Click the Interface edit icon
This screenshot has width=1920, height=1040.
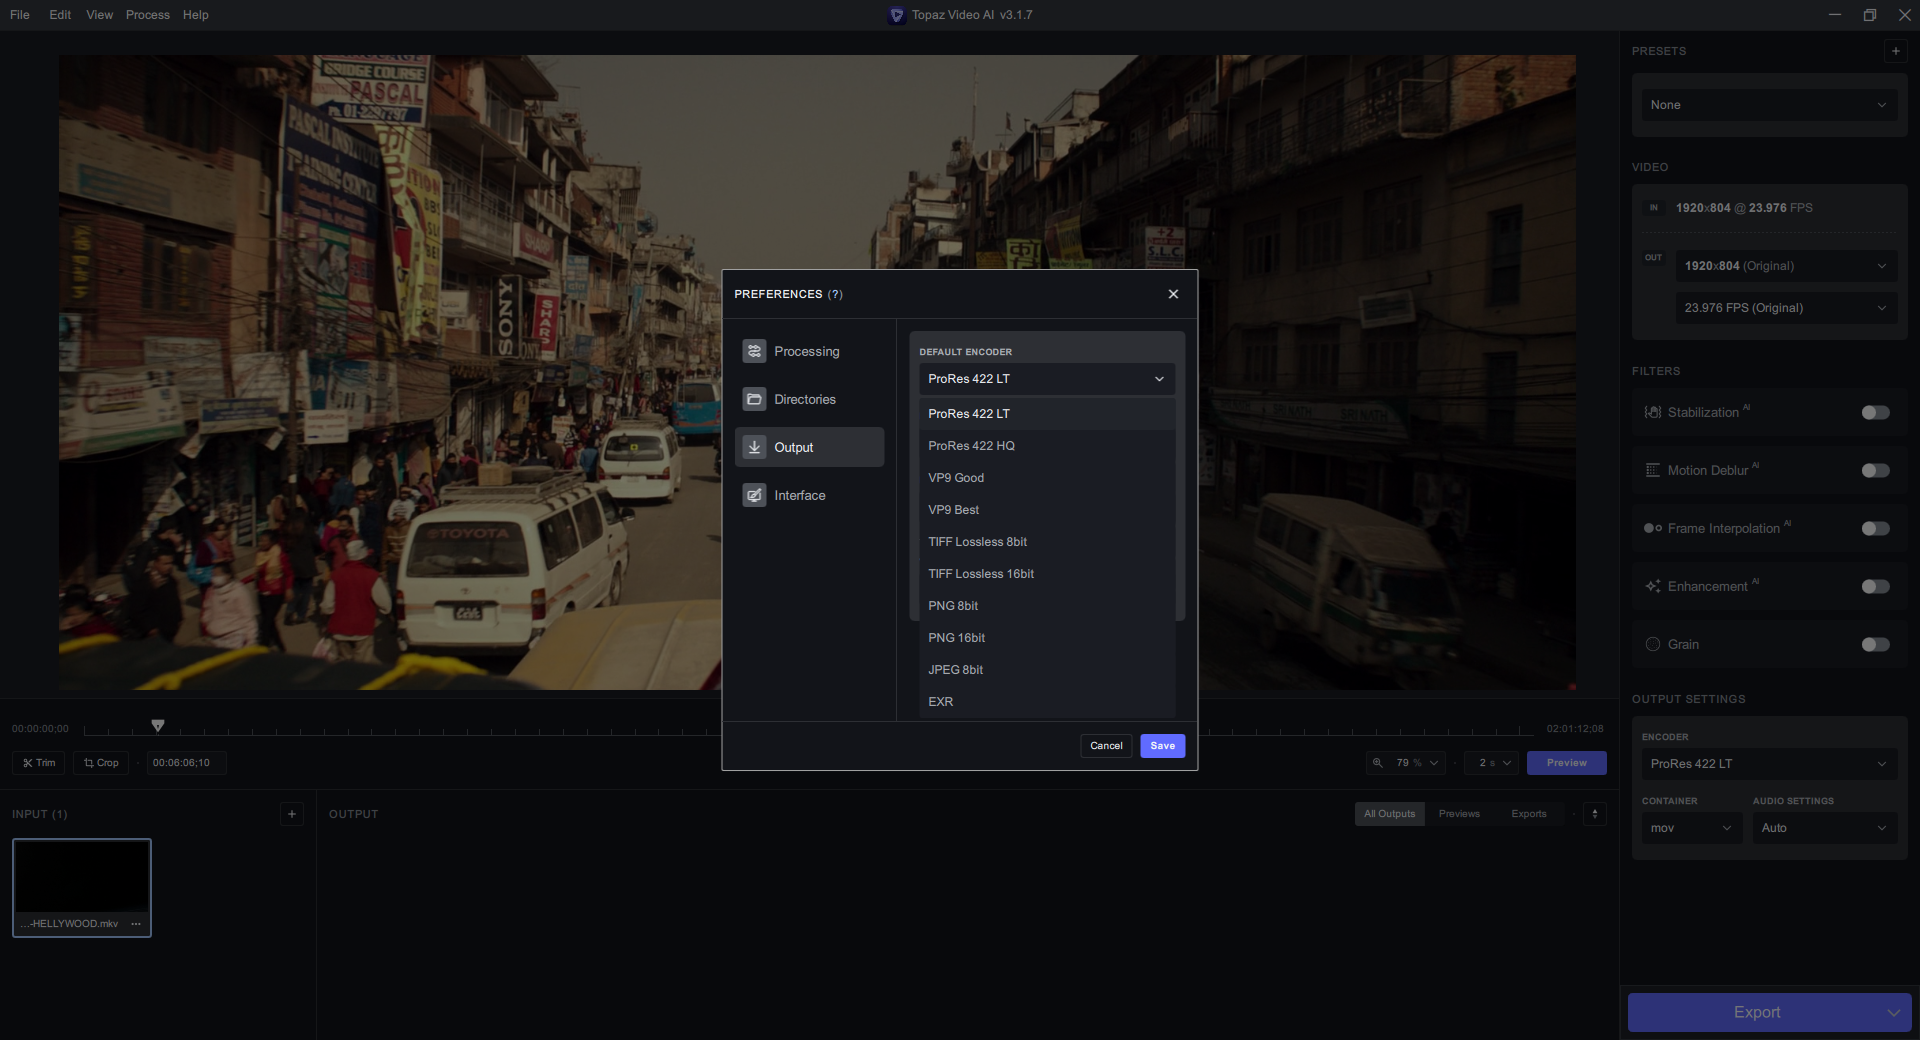pyautogui.click(x=754, y=495)
